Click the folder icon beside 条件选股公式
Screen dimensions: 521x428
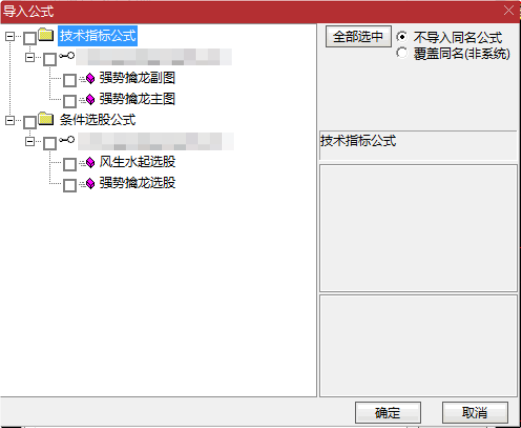pos(46,119)
